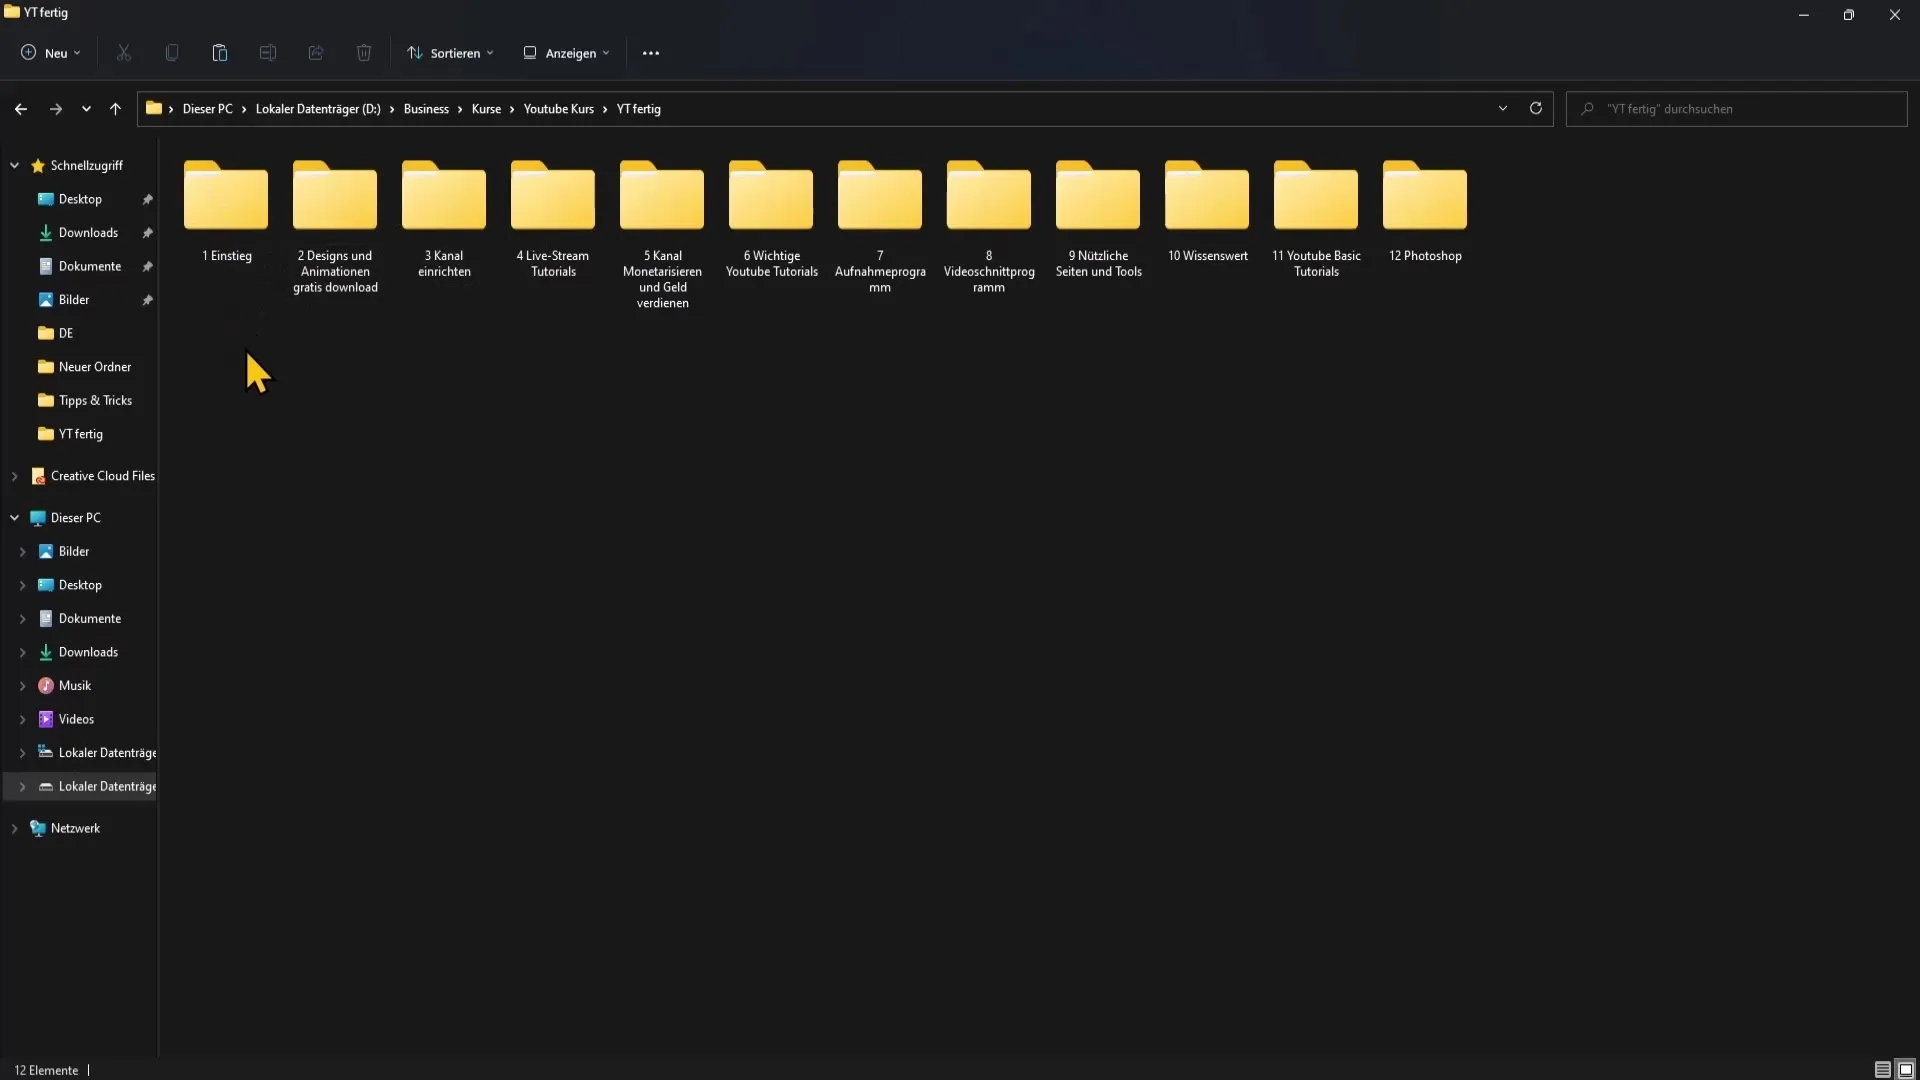Click the Paste clipboard icon
Viewport: 1920px width, 1080px height.
220,53
